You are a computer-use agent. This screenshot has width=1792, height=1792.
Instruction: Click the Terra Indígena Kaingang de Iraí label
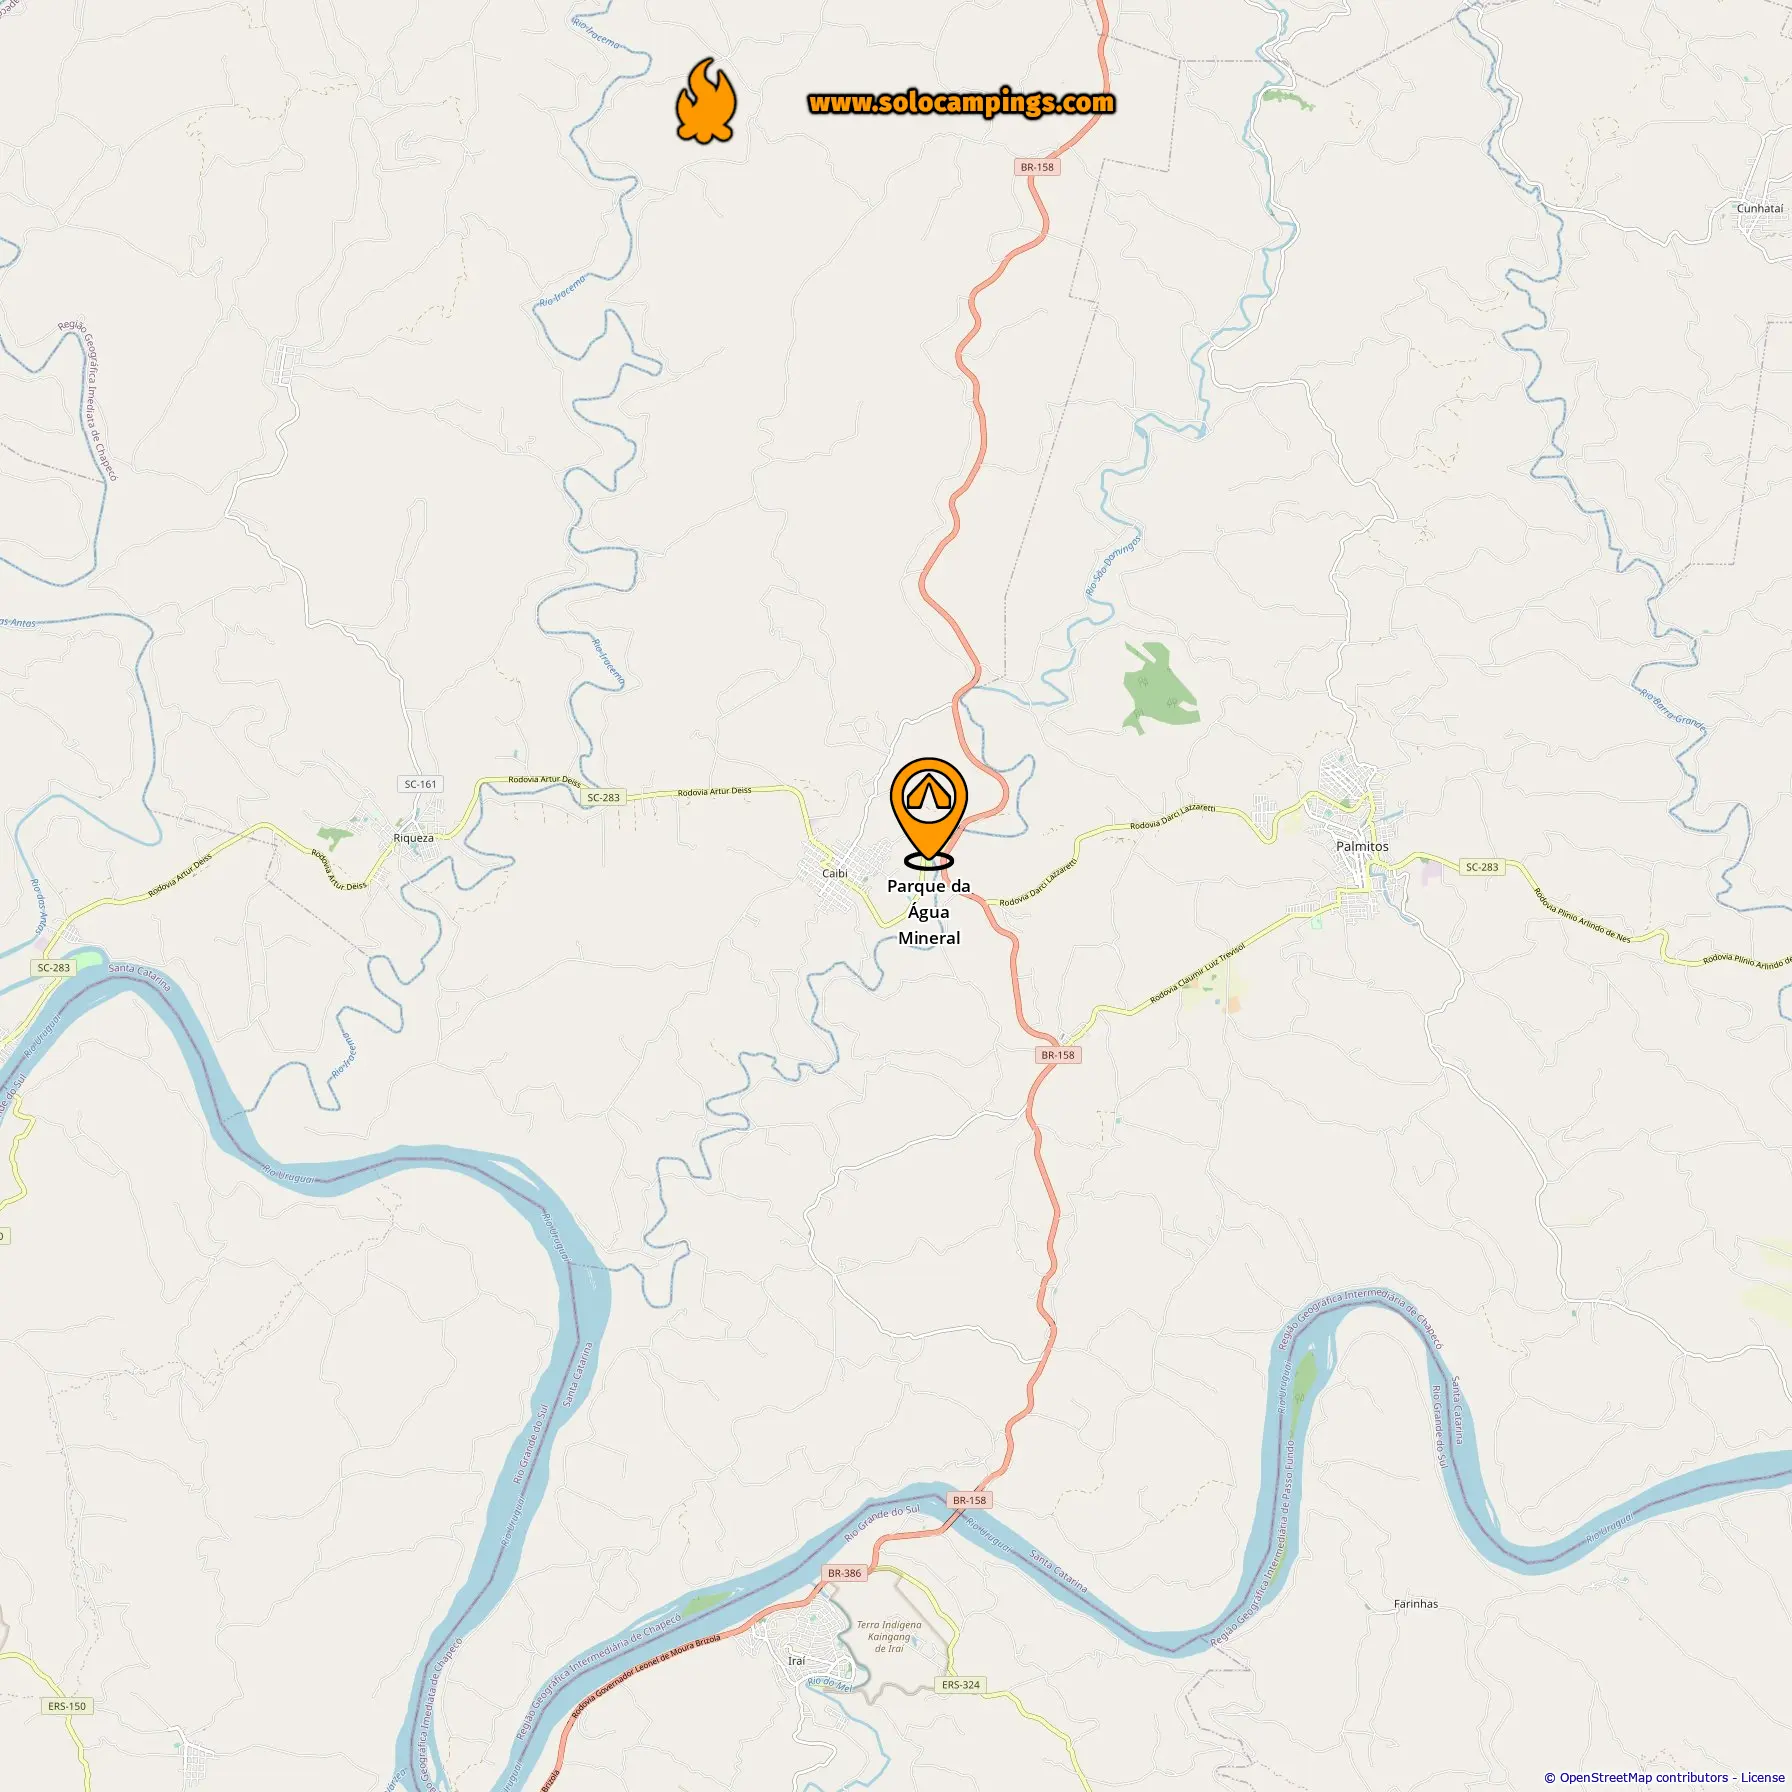889,1637
